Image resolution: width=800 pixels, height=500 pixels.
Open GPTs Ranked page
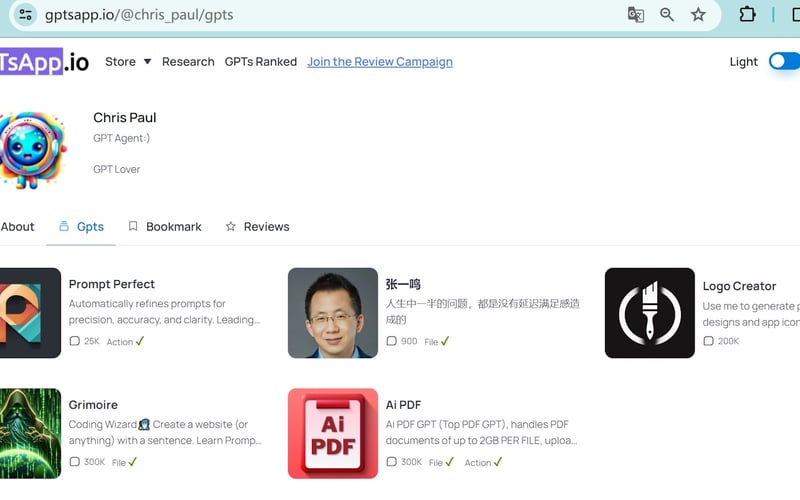click(261, 62)
